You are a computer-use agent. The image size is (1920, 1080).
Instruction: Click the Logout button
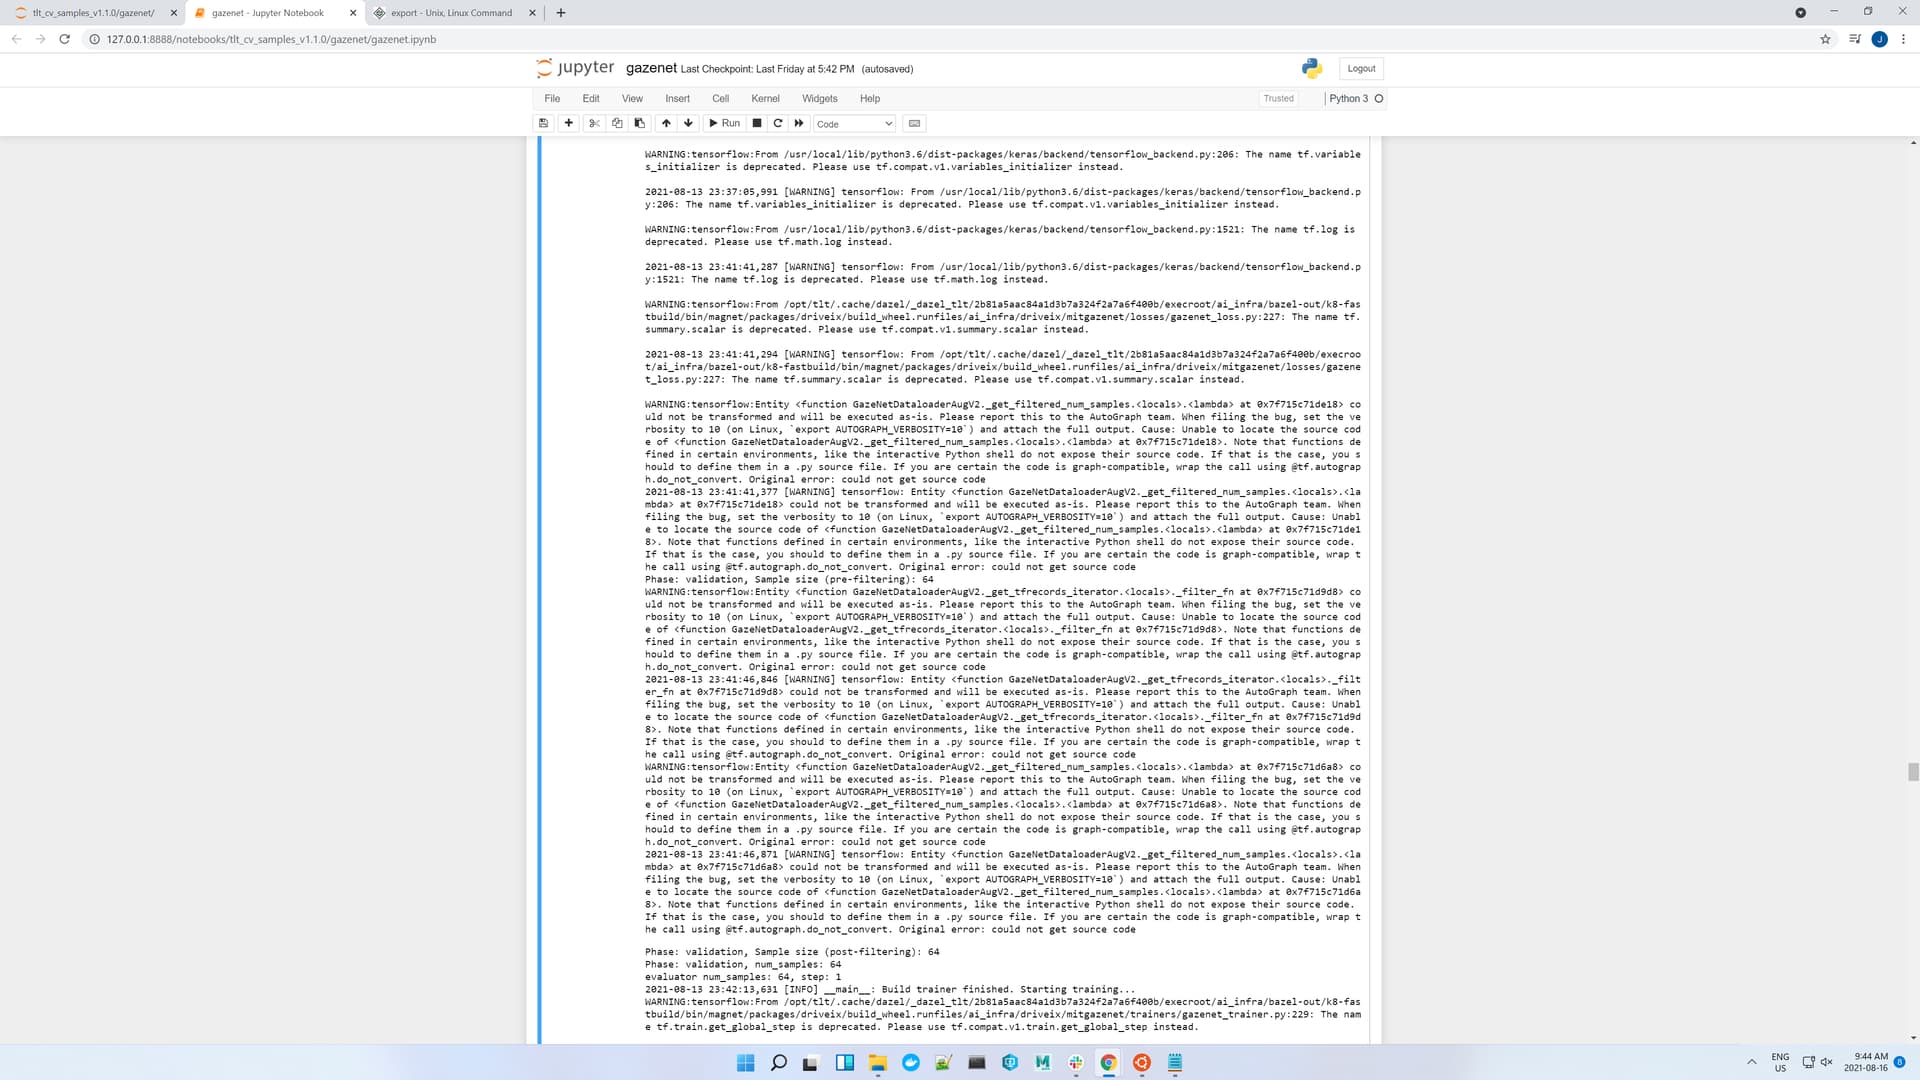[1361, 68]
